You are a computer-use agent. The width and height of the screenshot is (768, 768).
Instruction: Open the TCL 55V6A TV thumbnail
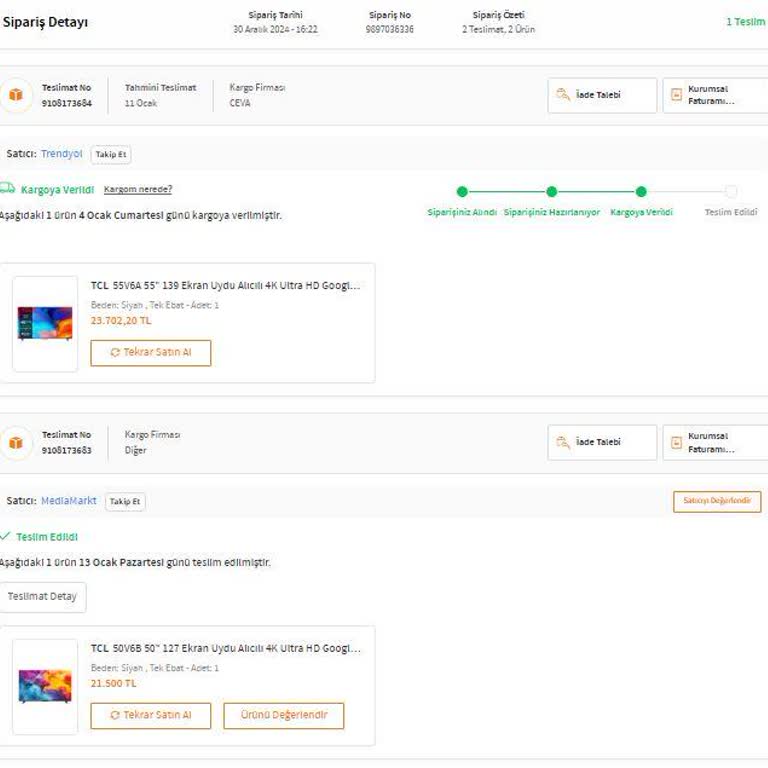pos(45,324)
